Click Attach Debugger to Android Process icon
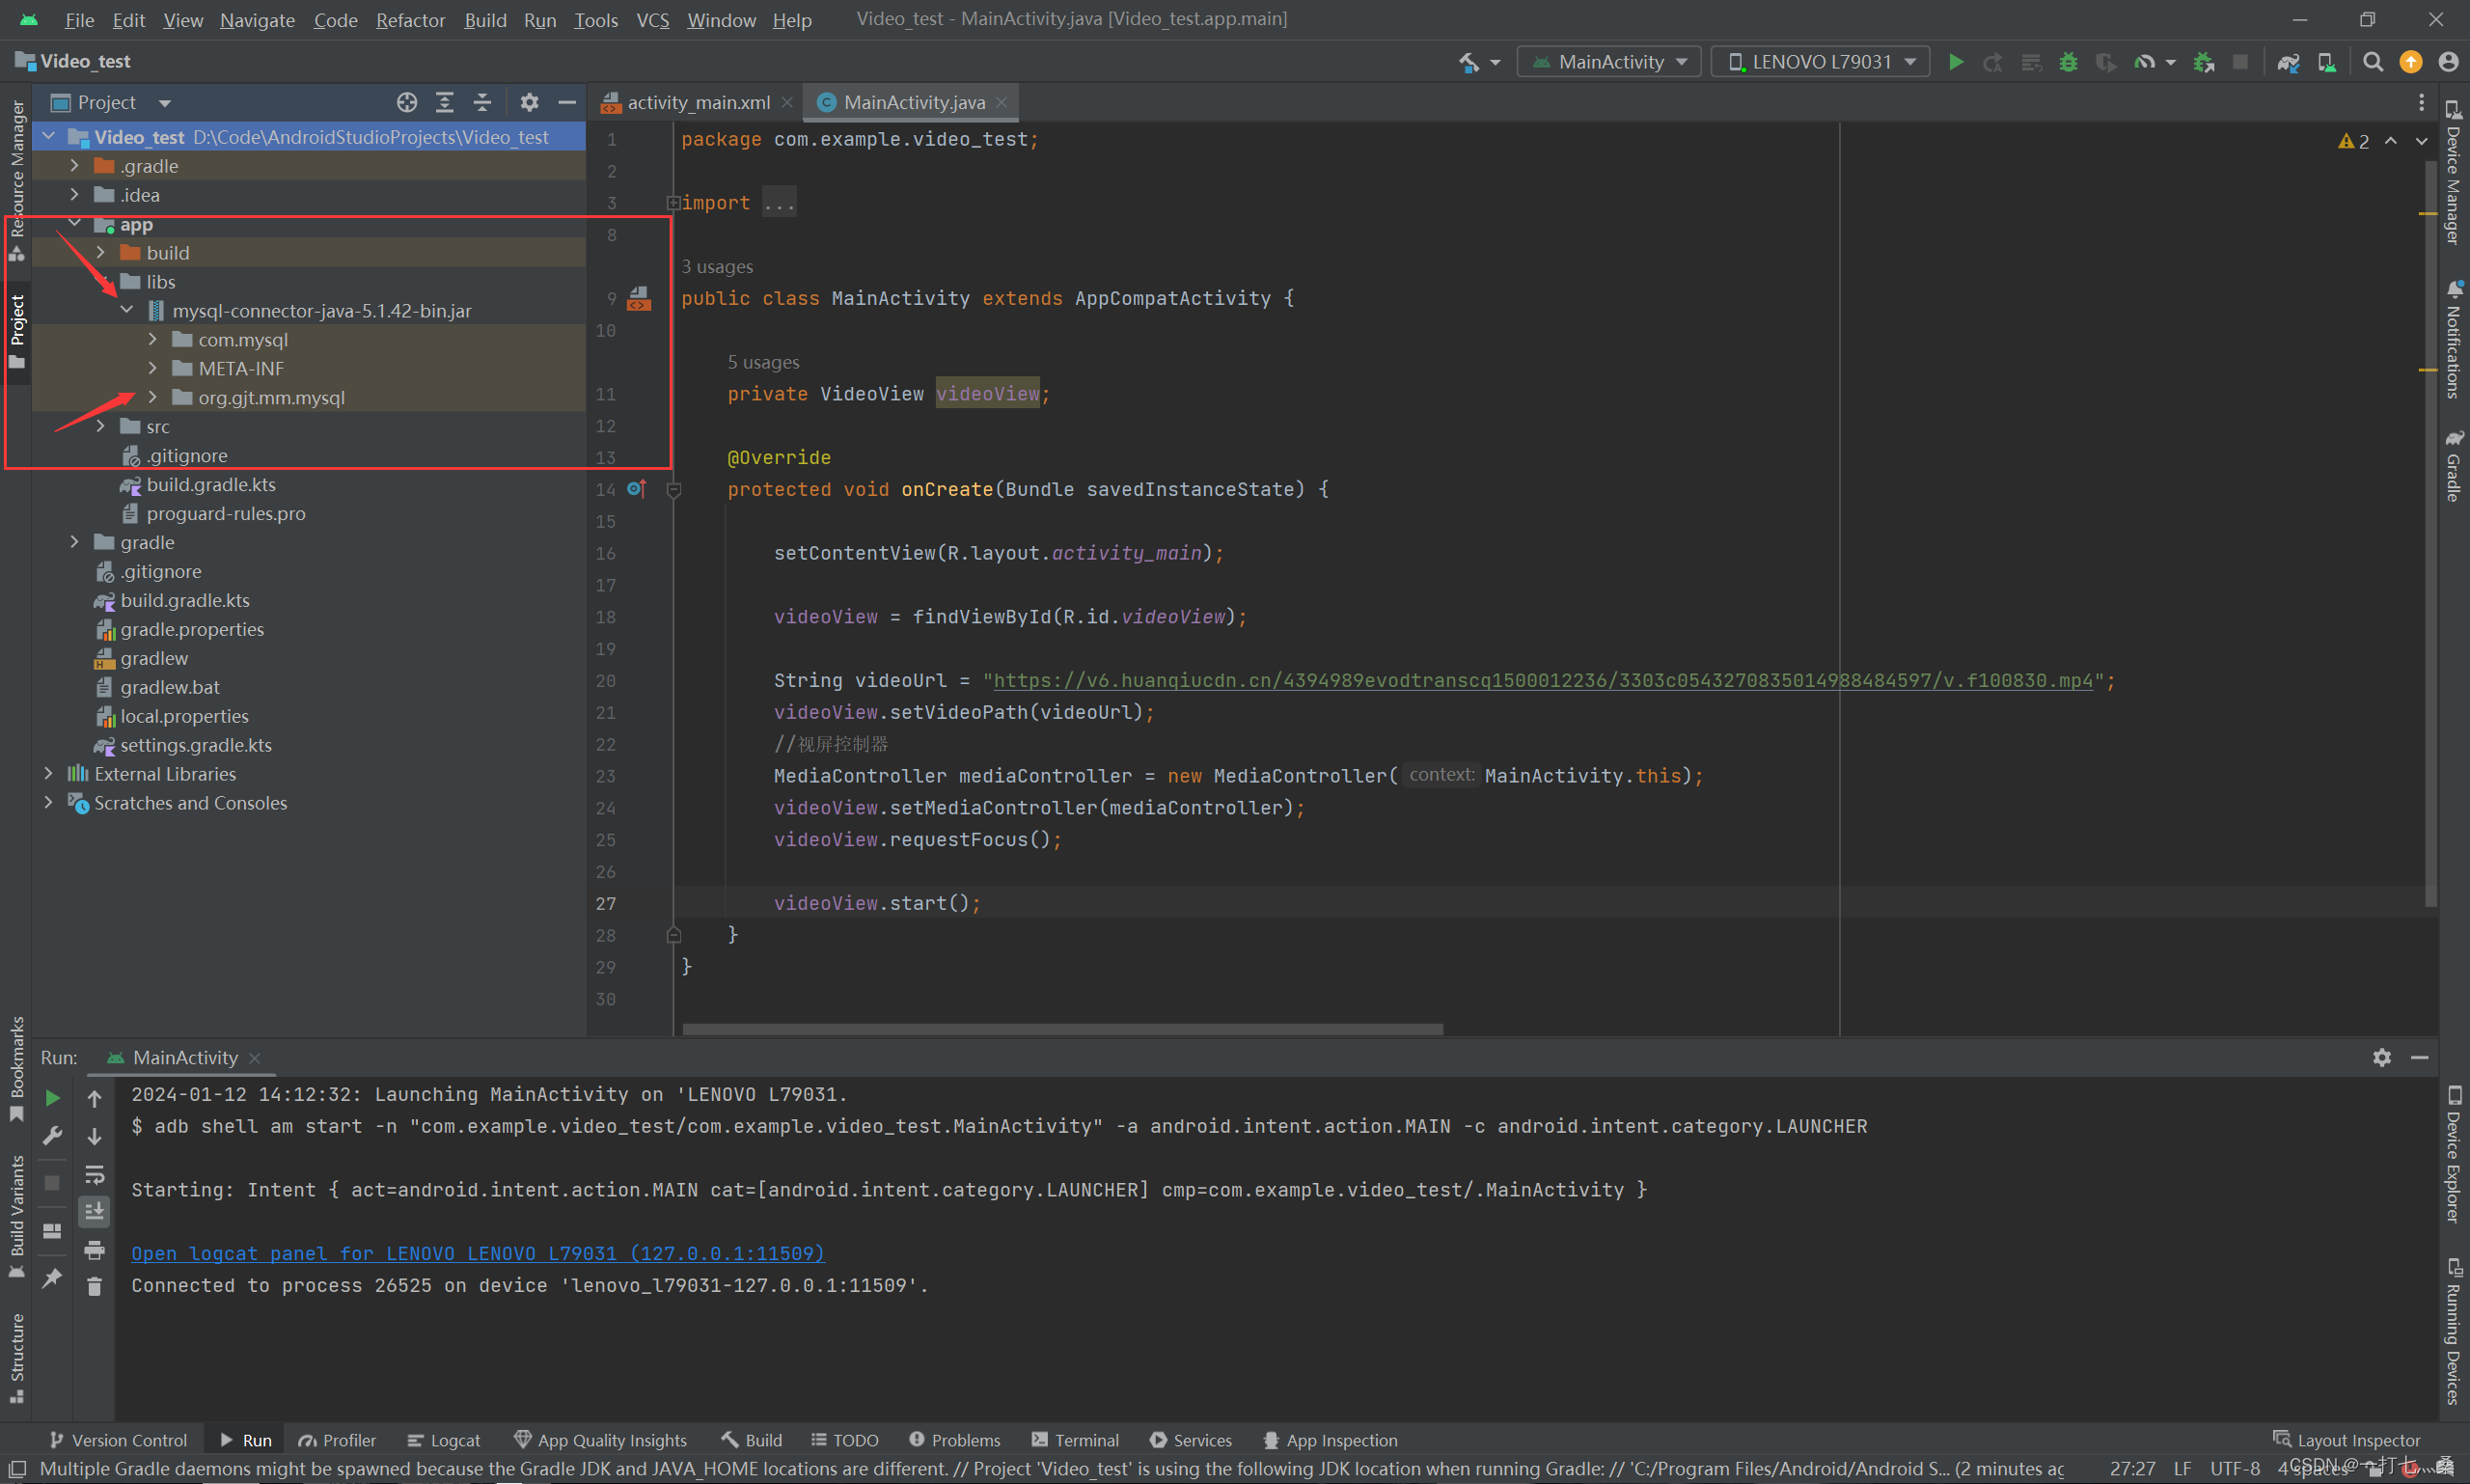Viewport: 2470px width, 1484px height. pyautogui.click(x=2203, y=62)
